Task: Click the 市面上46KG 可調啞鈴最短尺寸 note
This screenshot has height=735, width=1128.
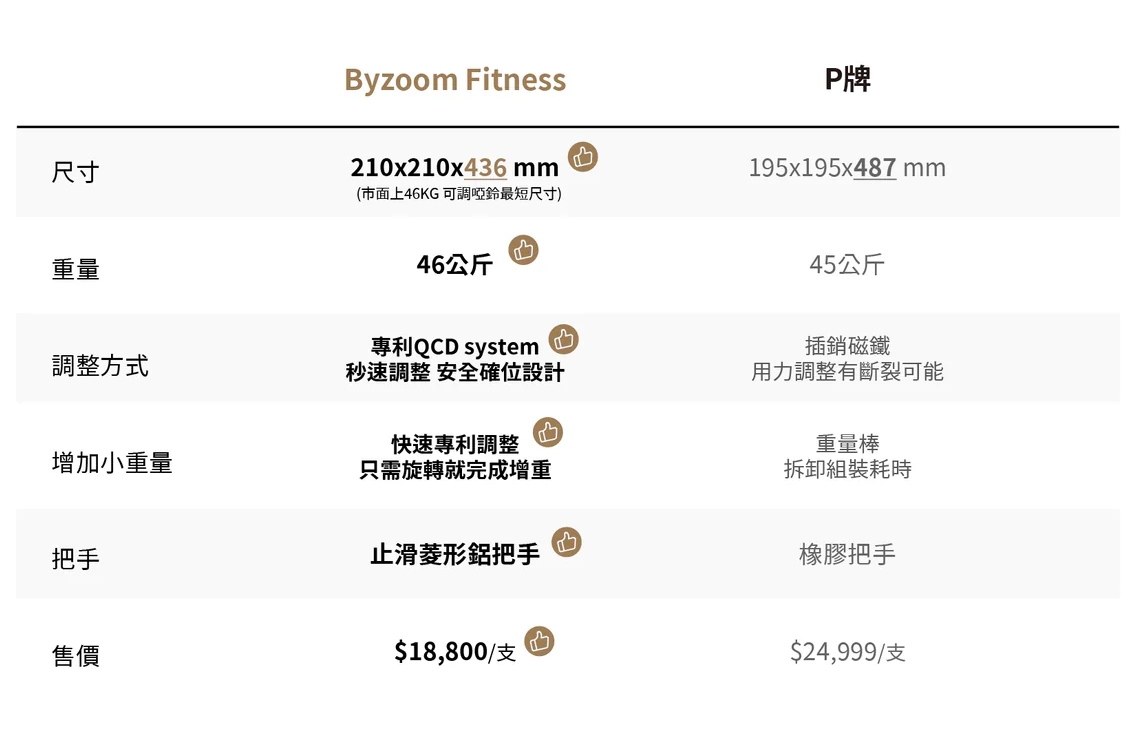Action: coord(459,193)
